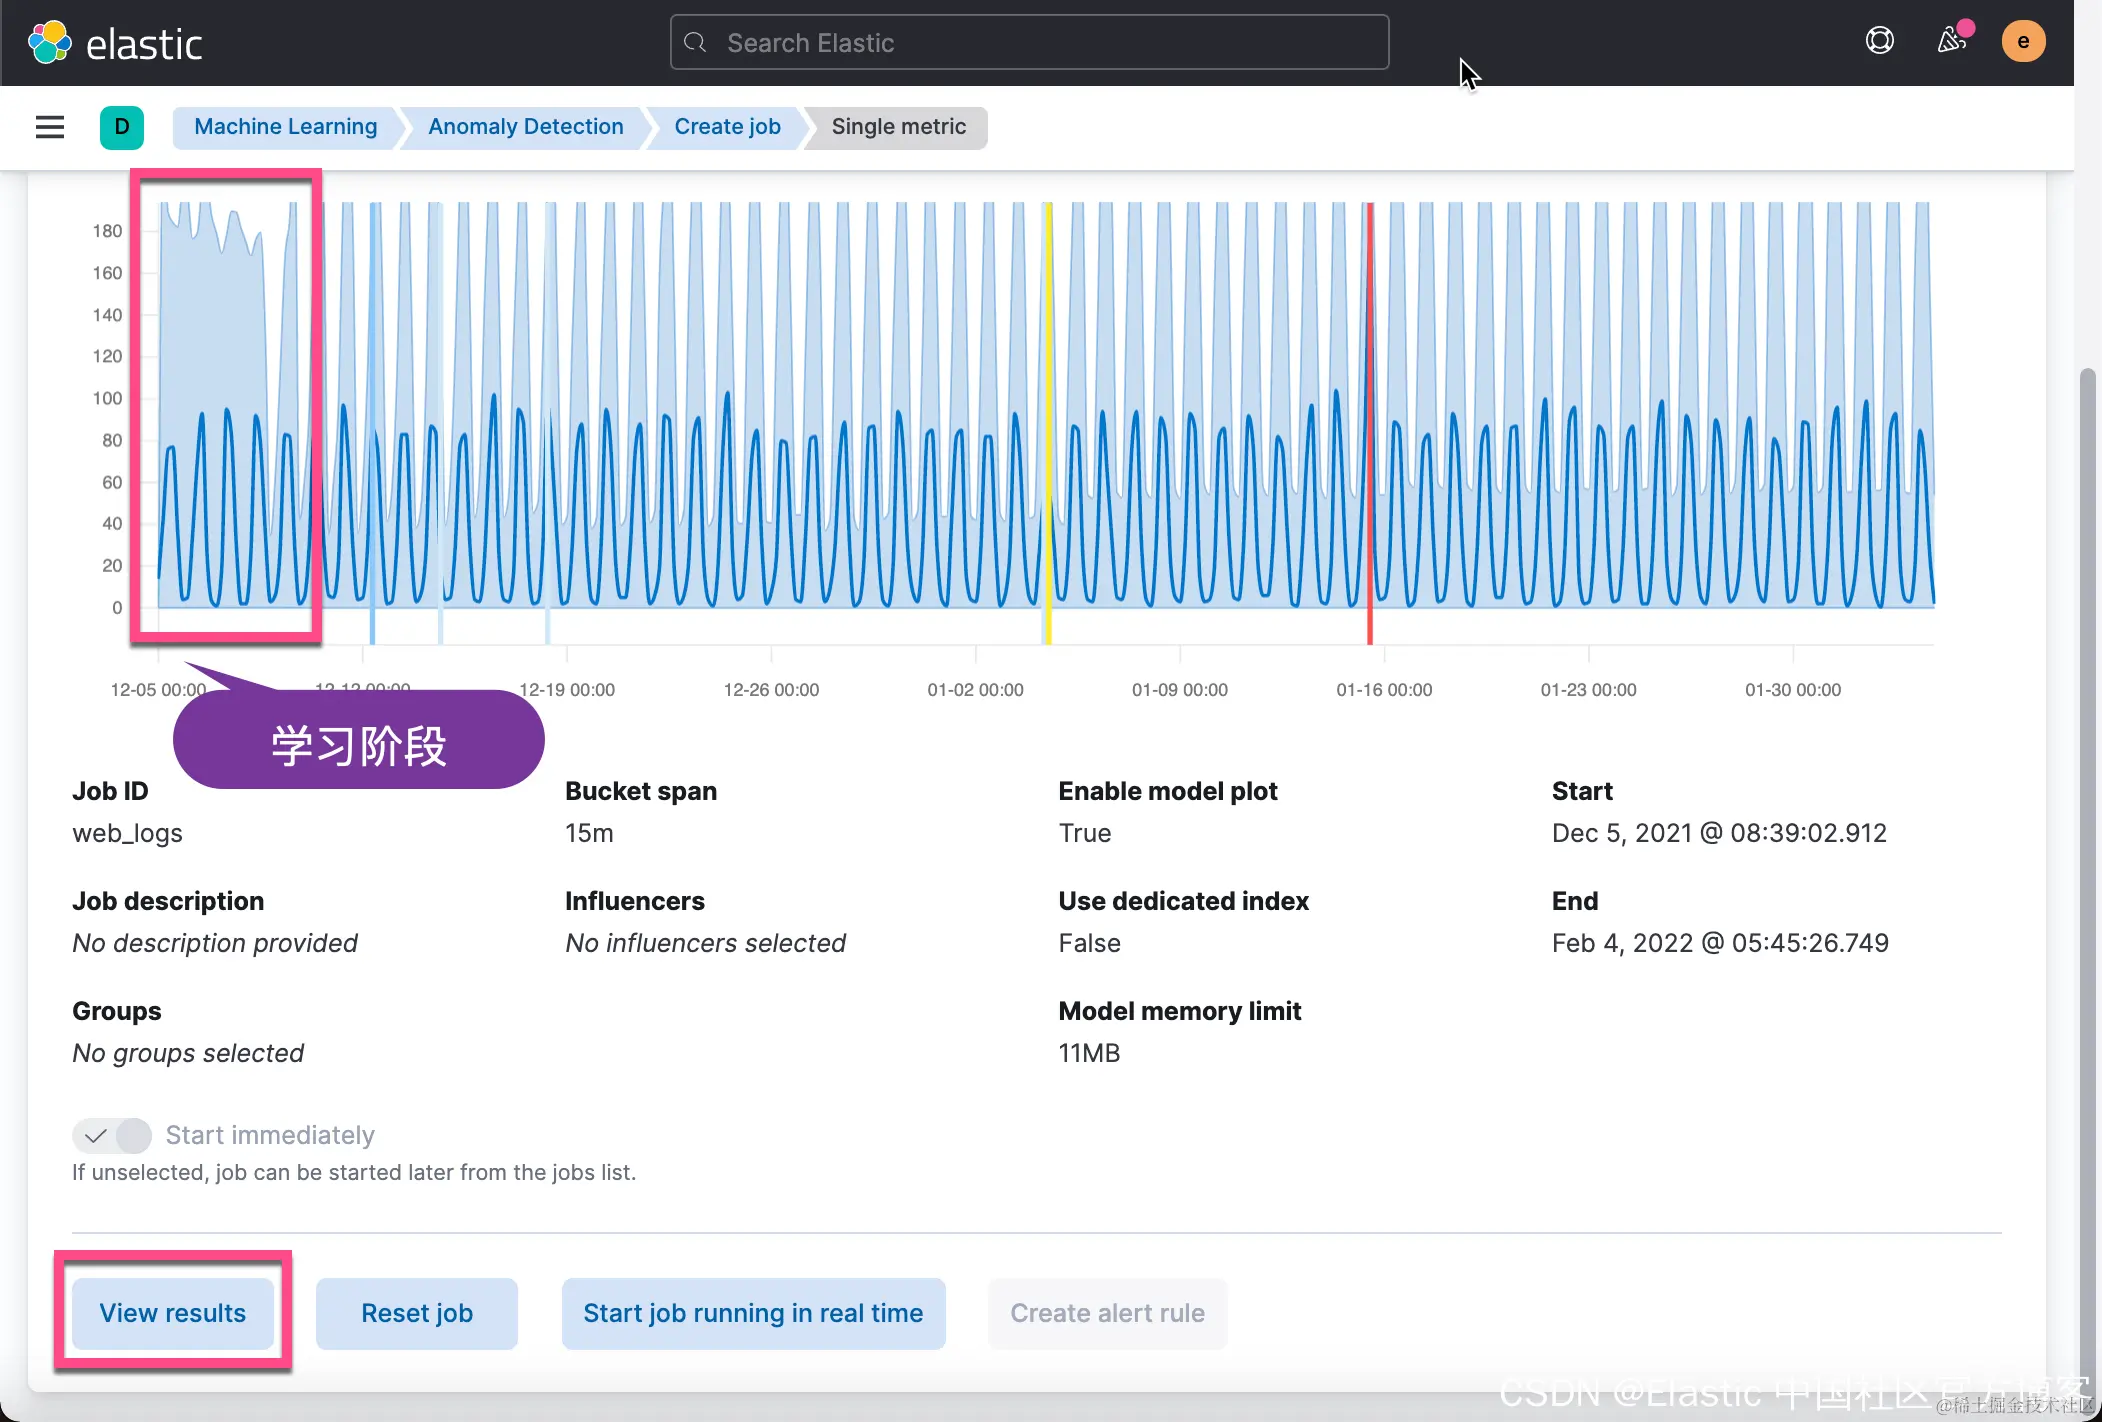Open the user avatar menu
2102x1422 pixels.
point(2023,41)
